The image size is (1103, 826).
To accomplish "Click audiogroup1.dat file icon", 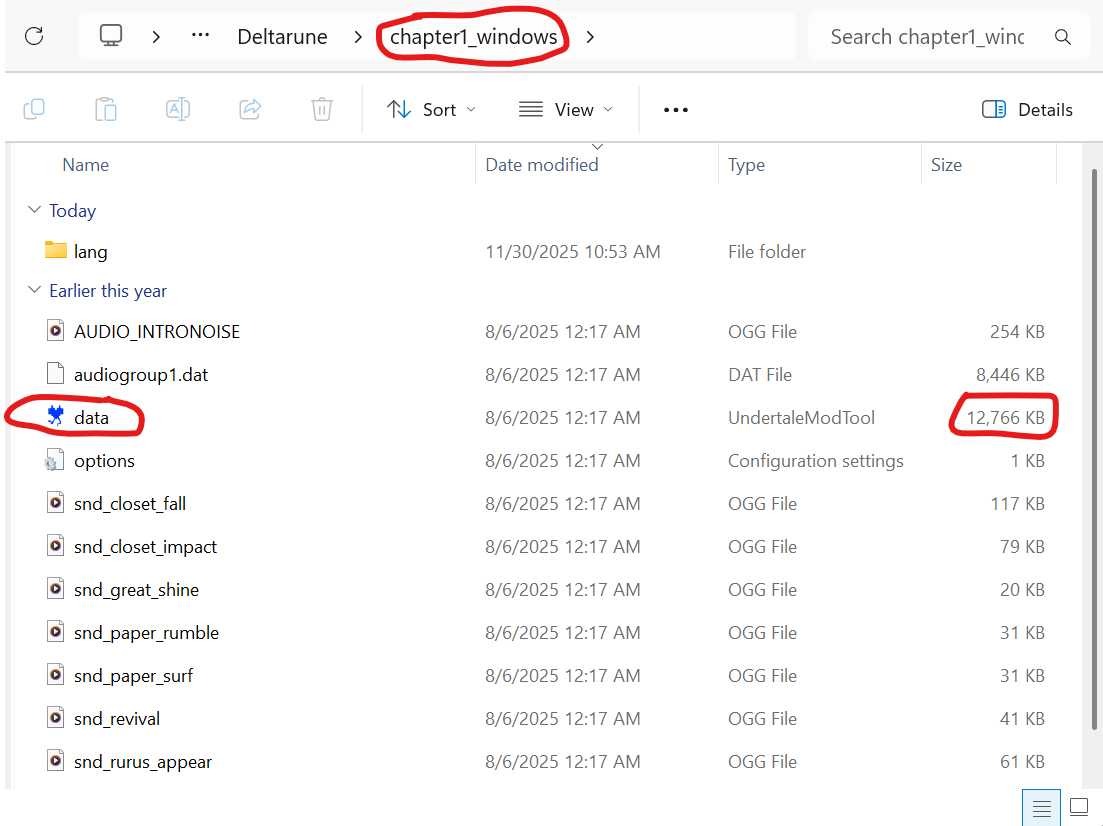I will coord(56,374).
